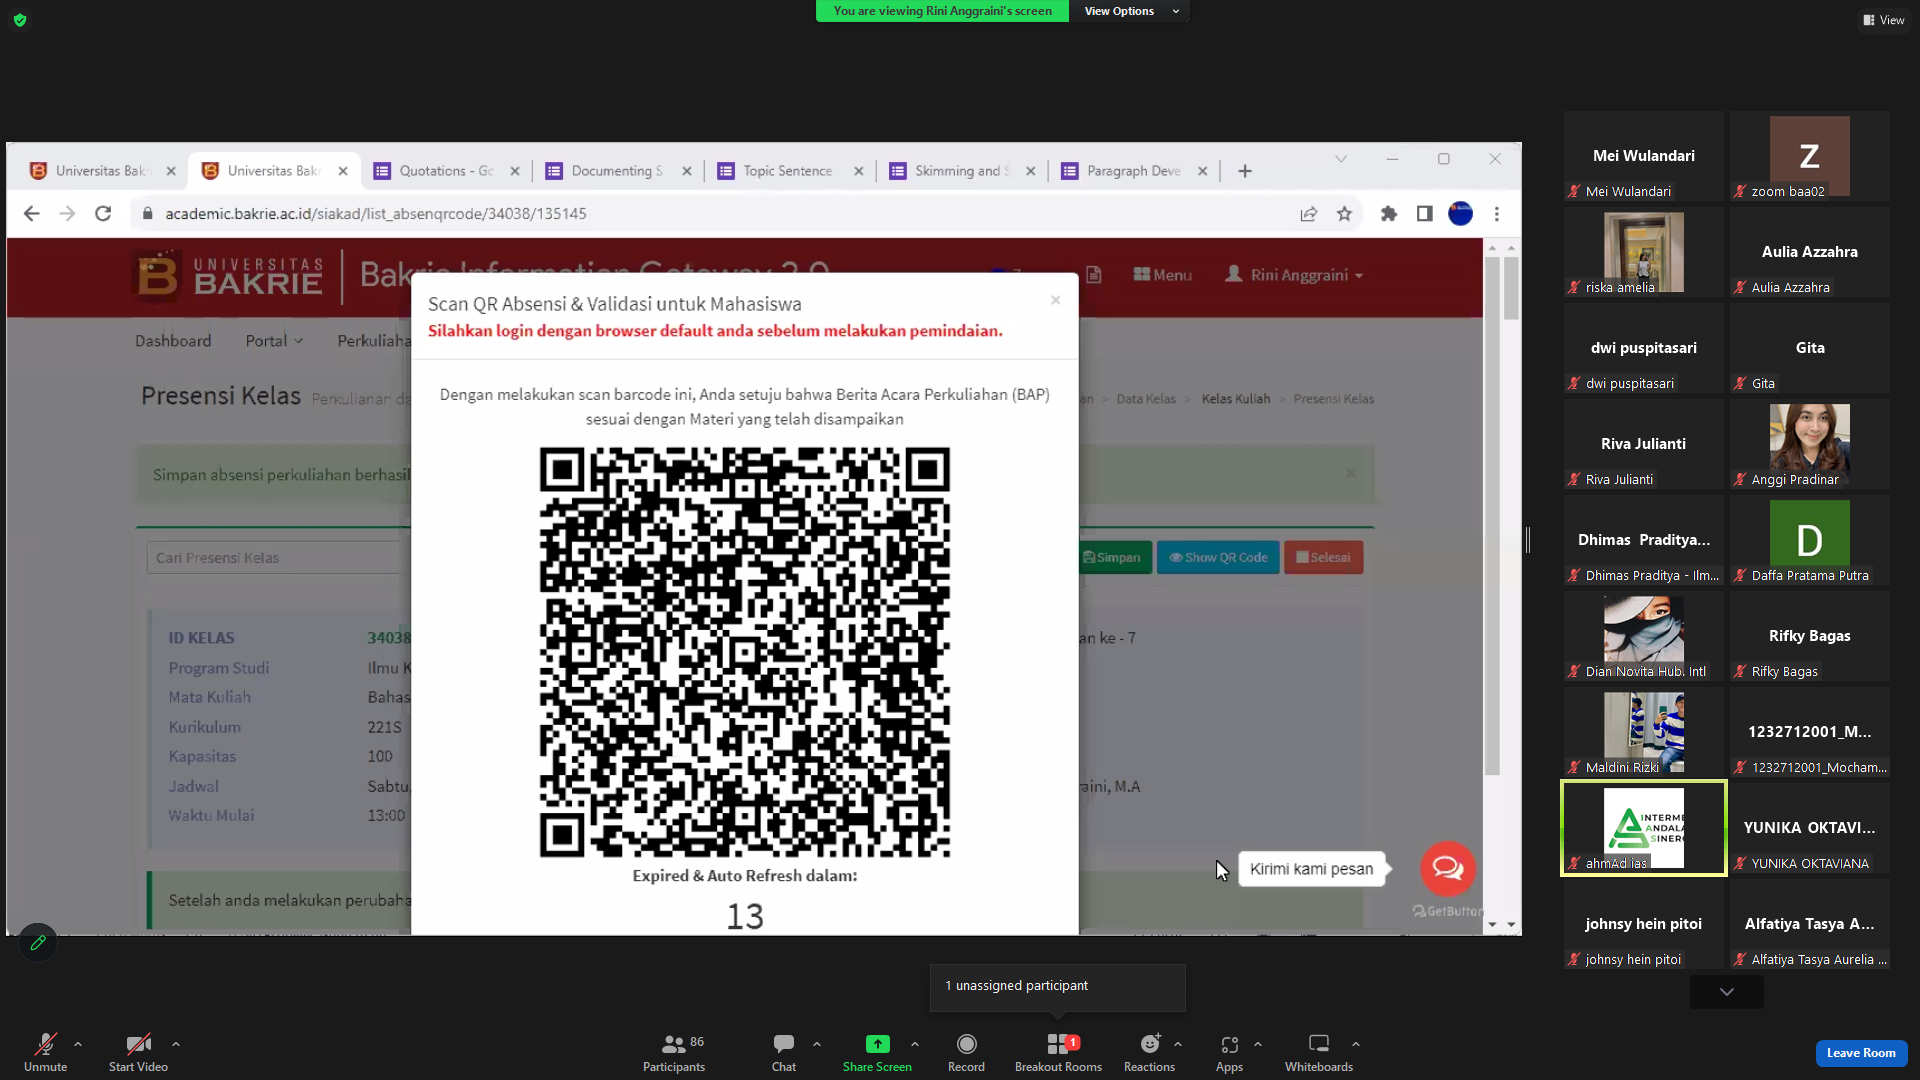The height and width of the screenshot is (1080, 1920).
Task: Open the browser tab search chevron
Action: coord(1341,159)
